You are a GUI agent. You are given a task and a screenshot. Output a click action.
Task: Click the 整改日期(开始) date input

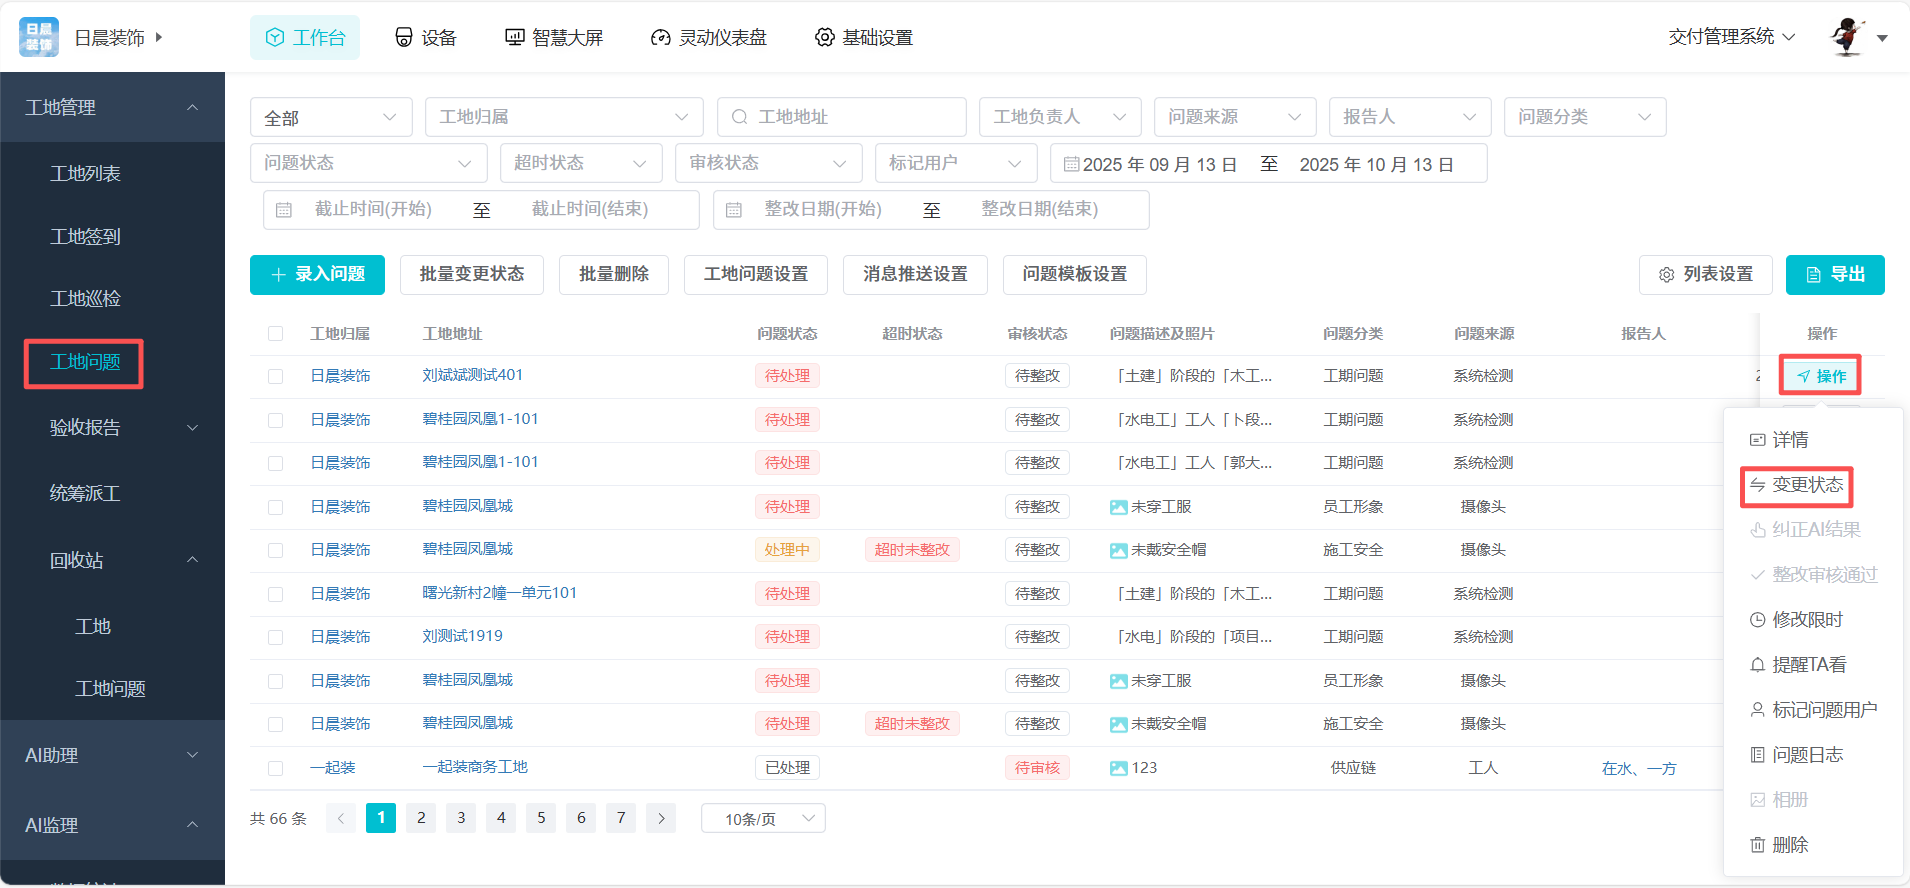[x=822, y=209]
